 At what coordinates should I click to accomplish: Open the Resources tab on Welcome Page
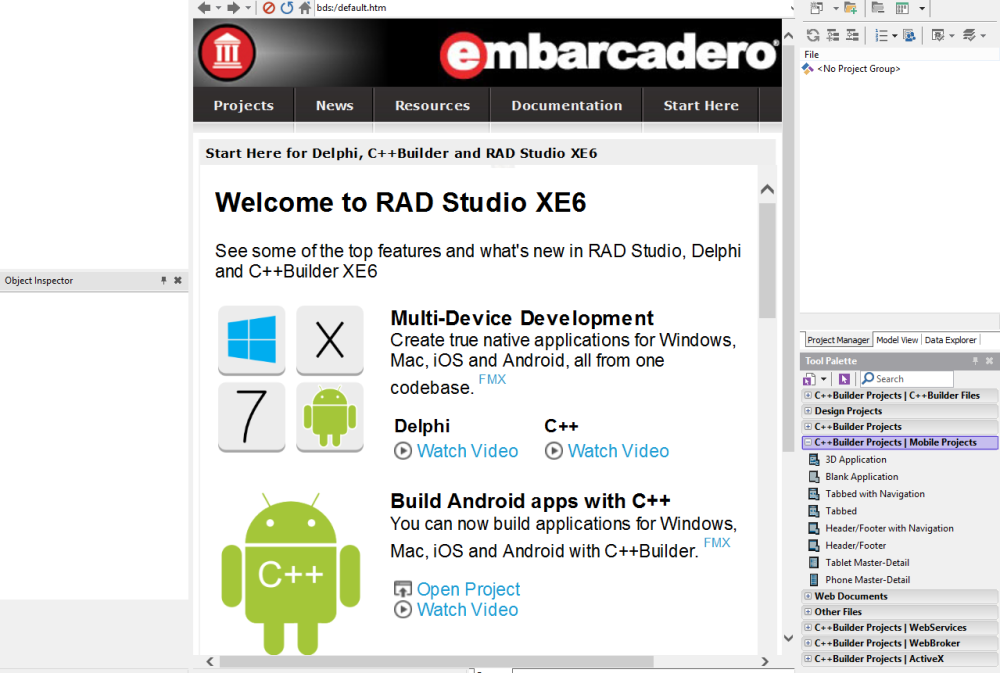[x=432, y=105]
